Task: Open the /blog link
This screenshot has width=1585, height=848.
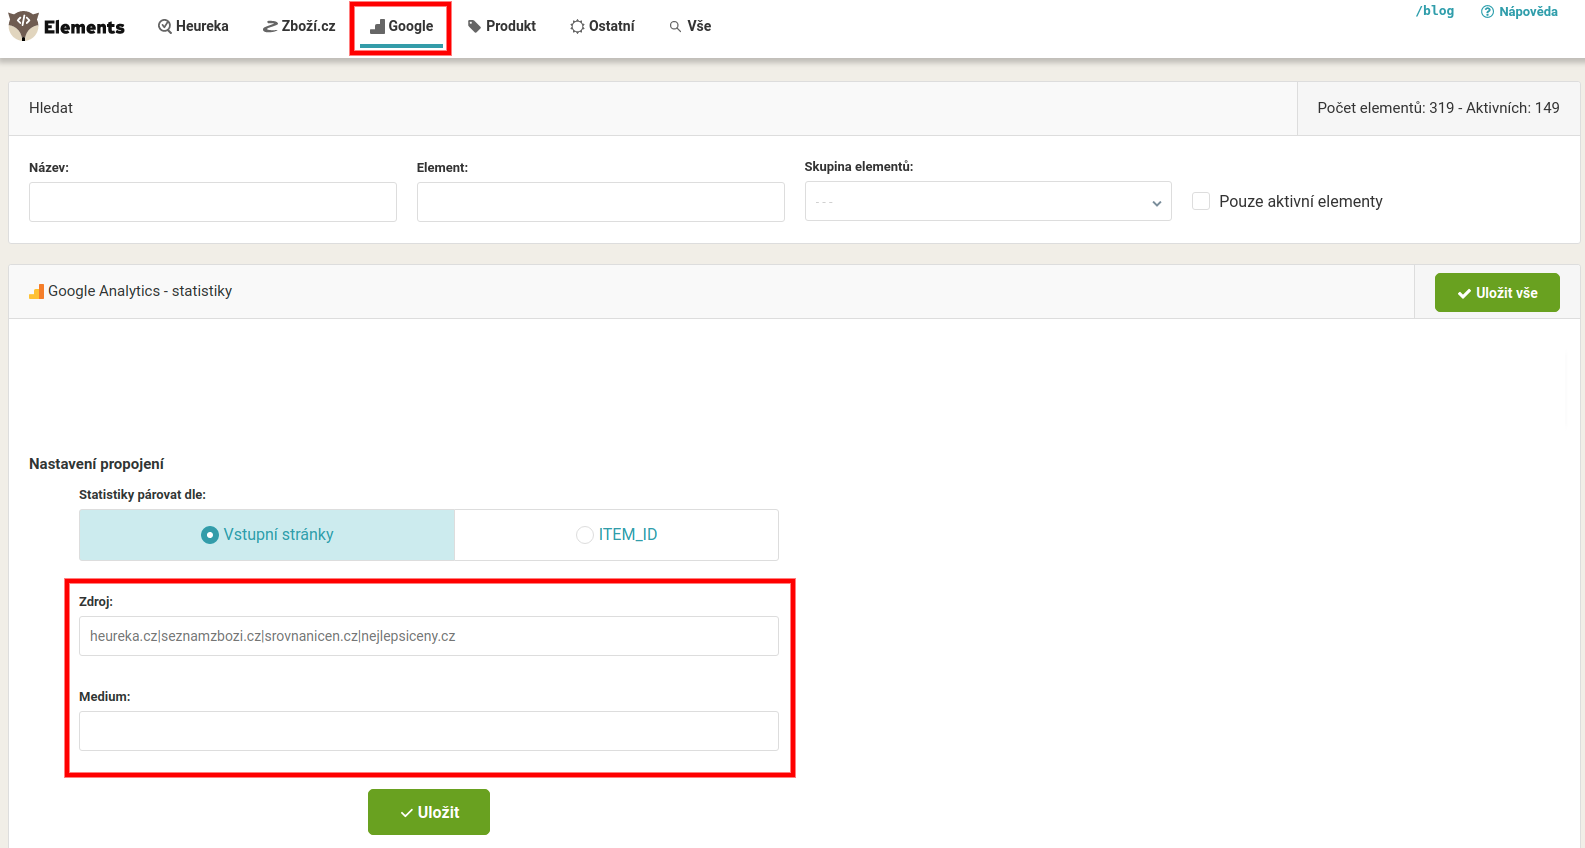Action: click(x=1435, y=11)
